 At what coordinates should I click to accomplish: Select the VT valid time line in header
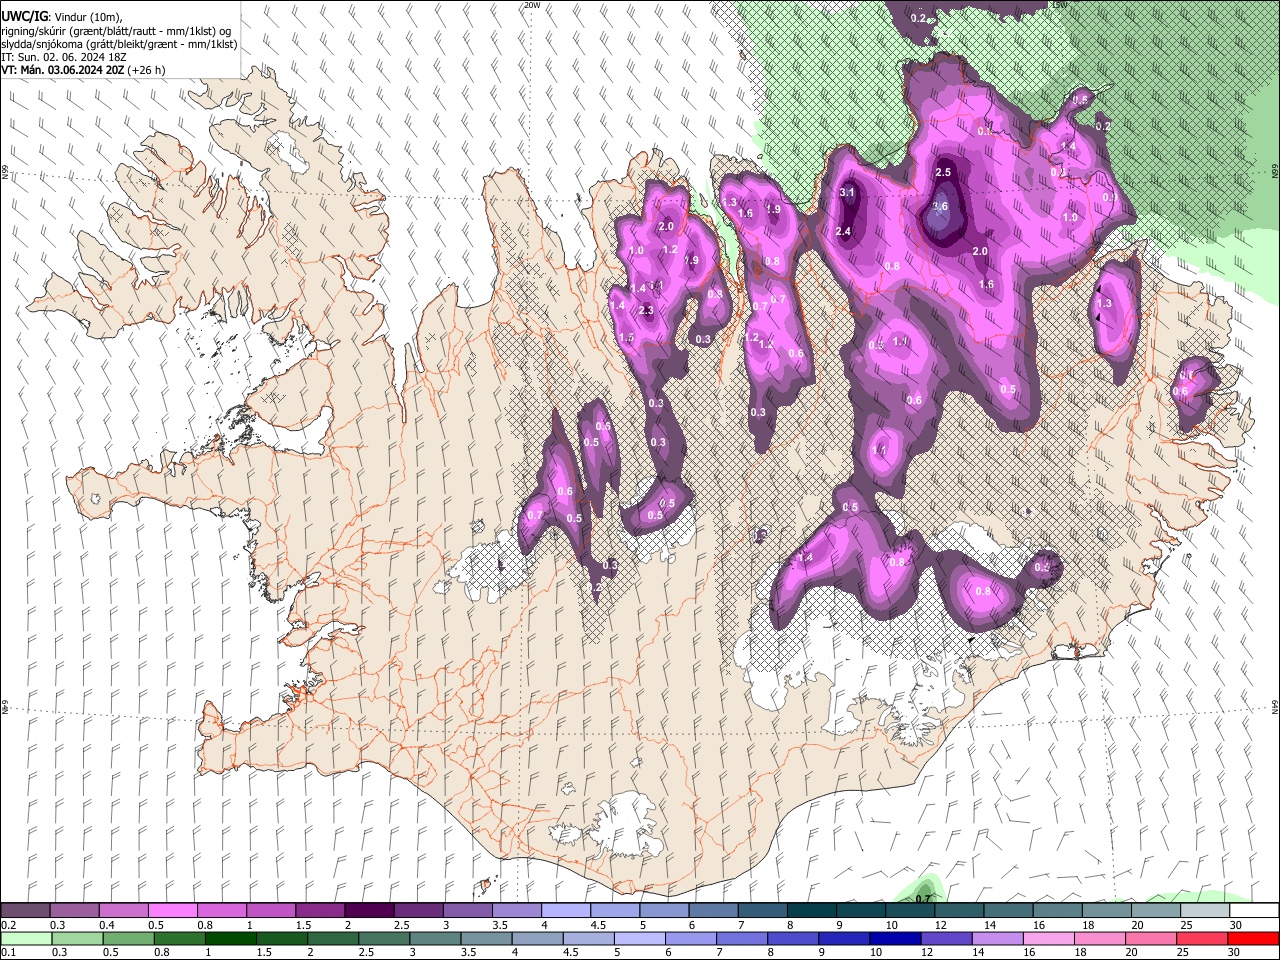coord(83,70)
